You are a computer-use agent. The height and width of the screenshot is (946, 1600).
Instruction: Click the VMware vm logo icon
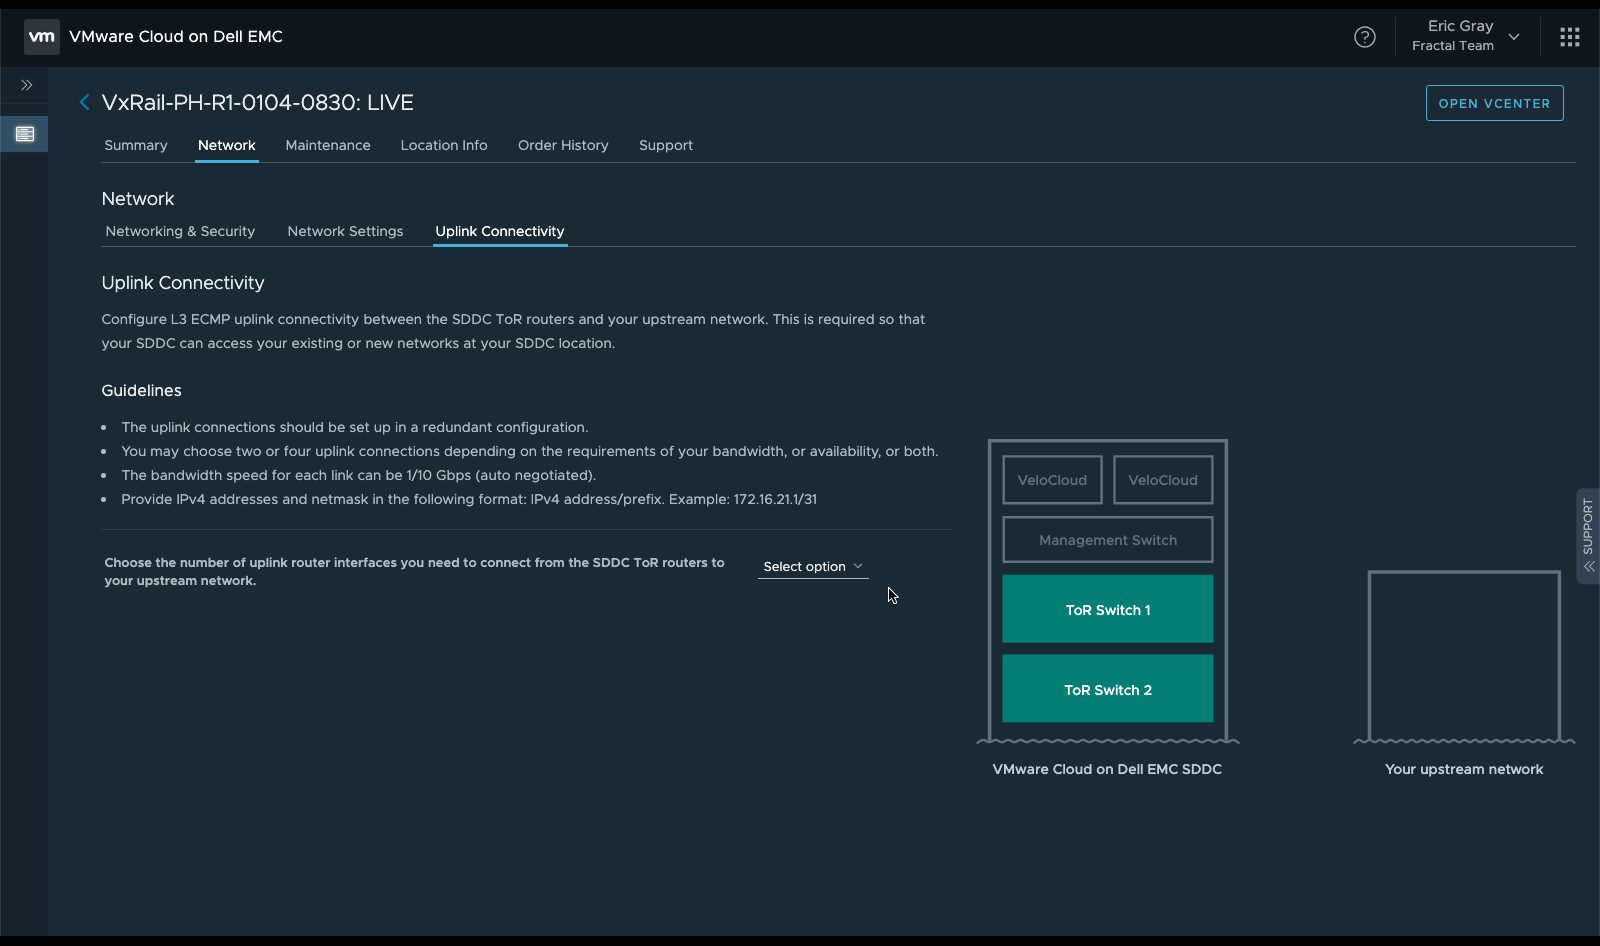click(42, 37)
